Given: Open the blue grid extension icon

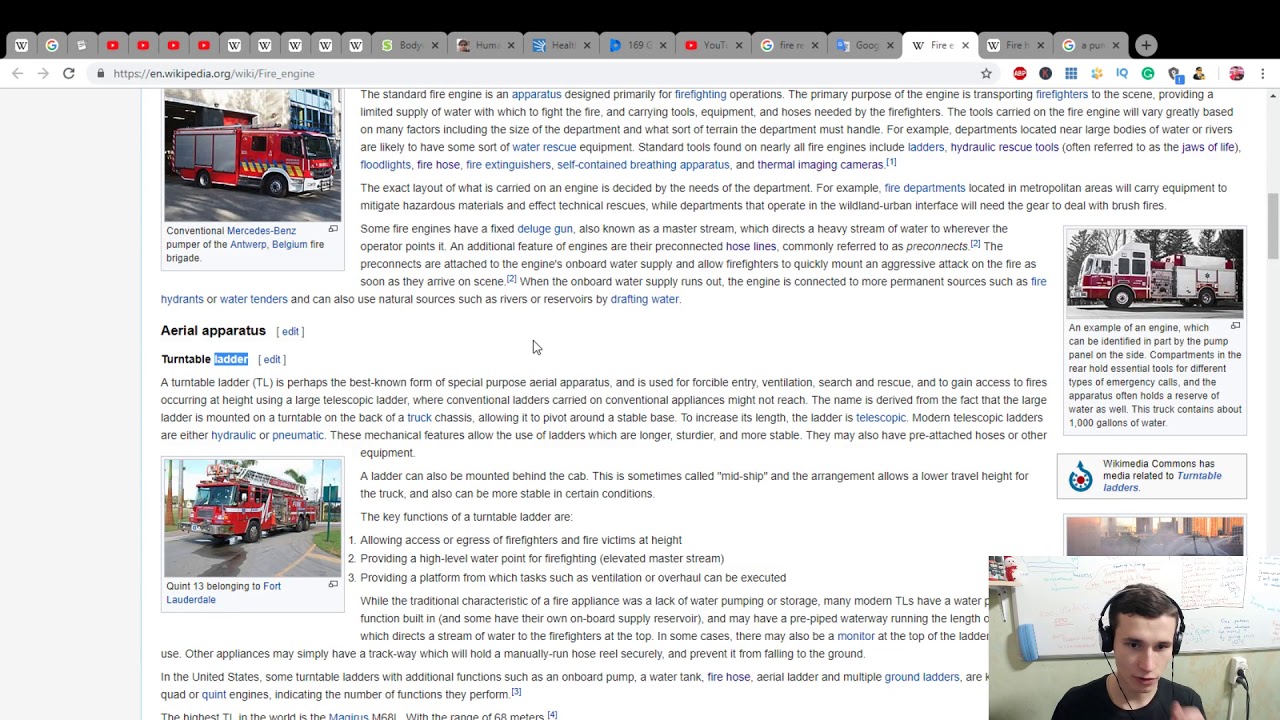Looking at the screenshot, I should pyautogui.click(x=1071, y=73).
